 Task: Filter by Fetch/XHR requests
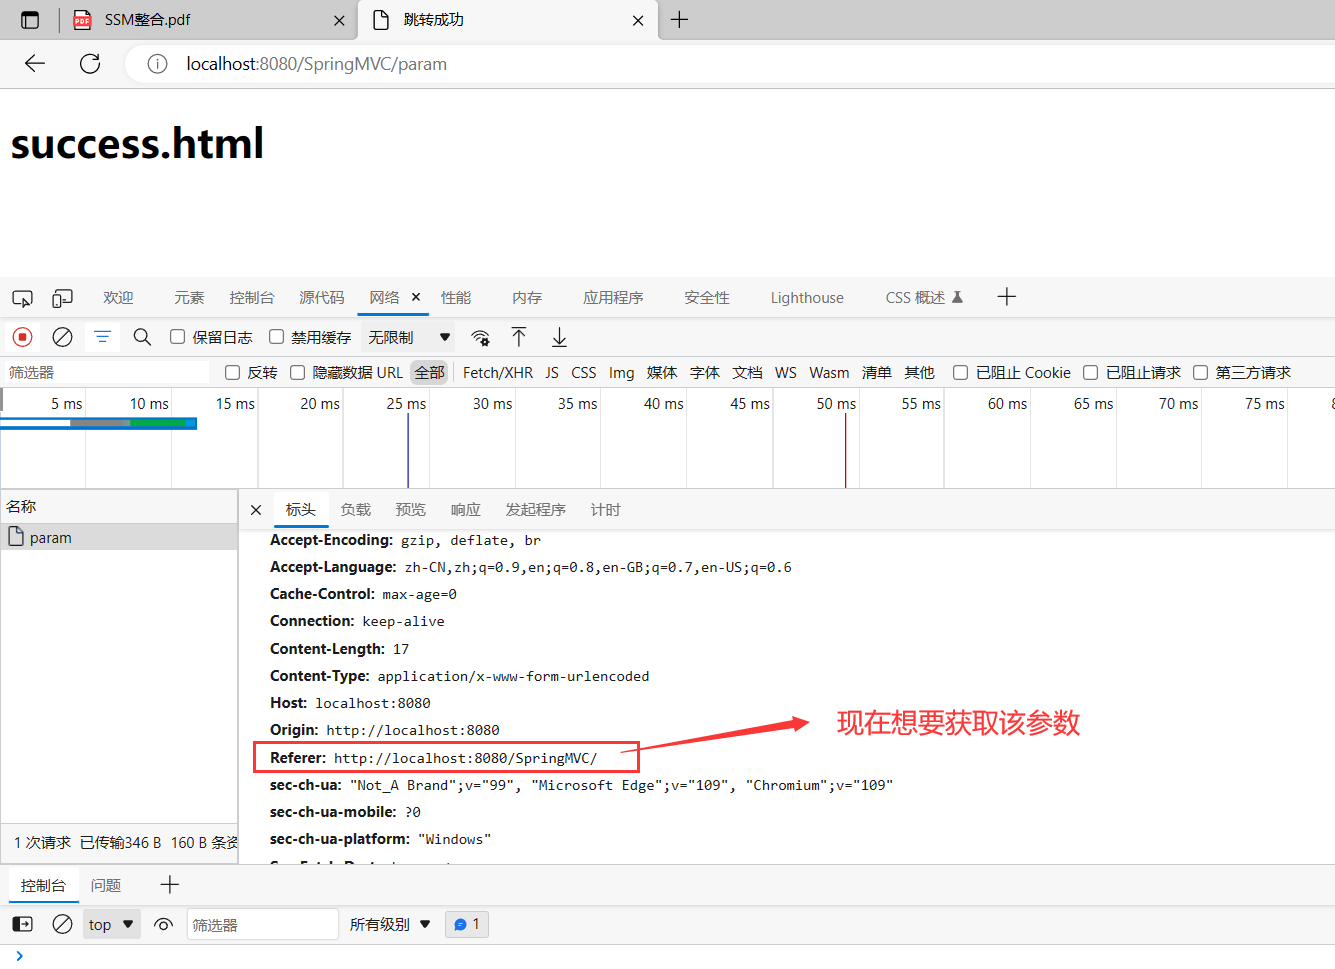click(x=498, y=372)
